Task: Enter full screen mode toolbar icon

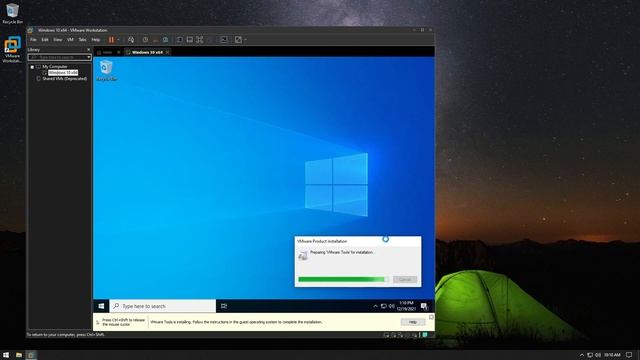Action: tap(200, 40)
